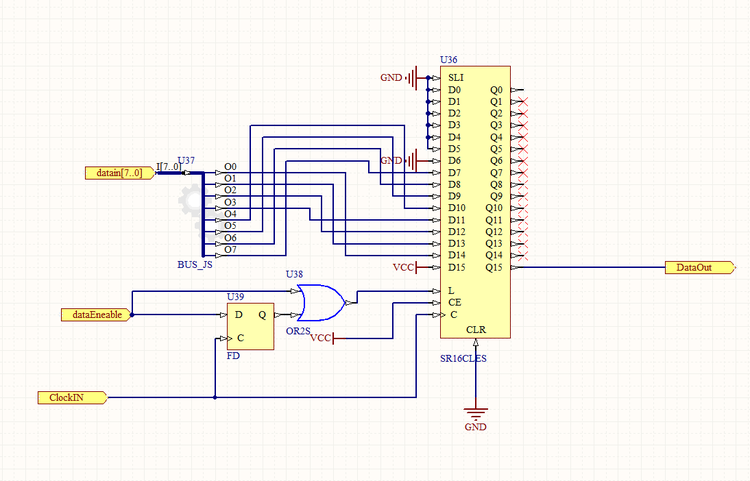Screen dimensions: 750x481
Task: Click the U36 designator text
Action: (x=449, y=60)
